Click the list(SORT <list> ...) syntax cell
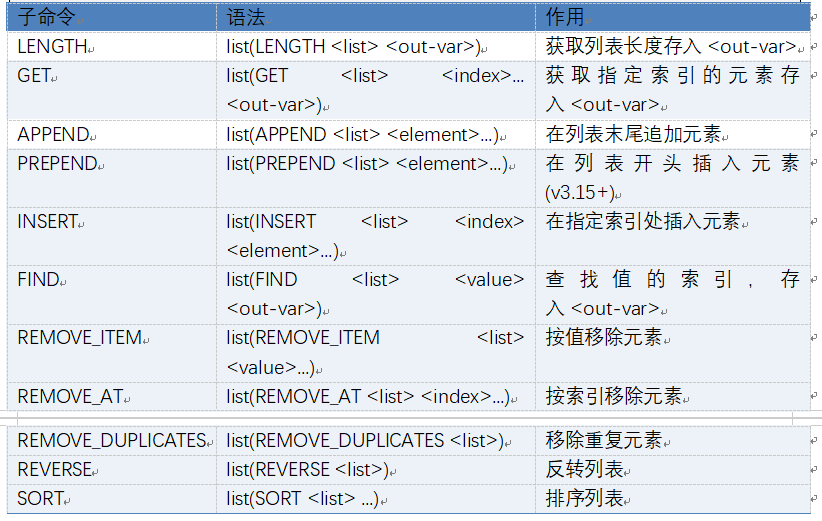Viewport: 822px width, 521px height. coord(376,498)
